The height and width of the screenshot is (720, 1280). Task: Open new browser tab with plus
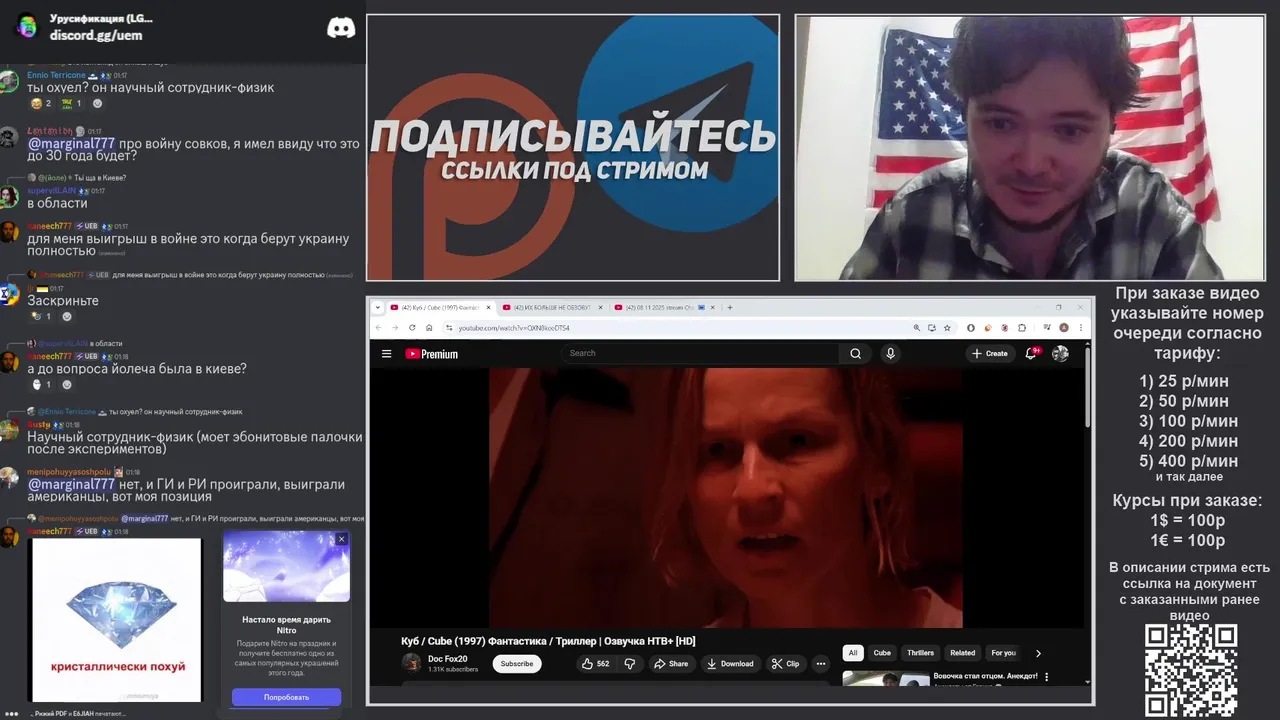pos(730,307)
